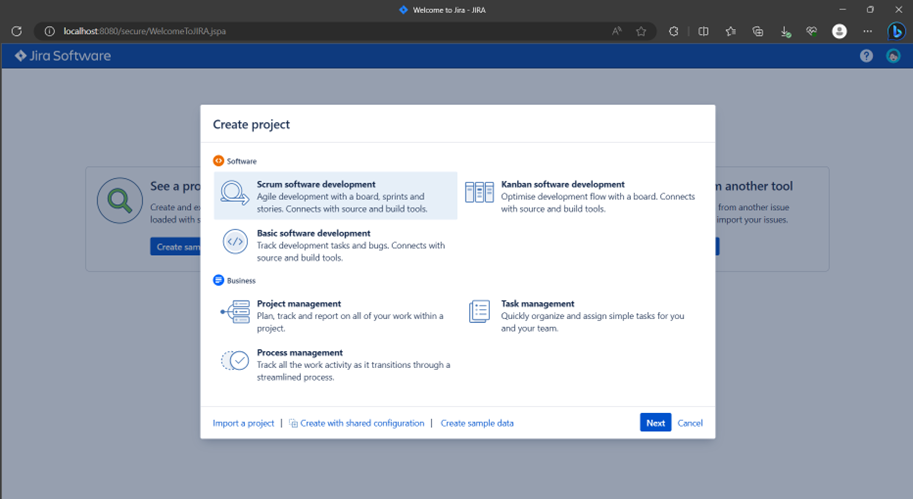This screenshot has width=913, height=499.
Task: Click the Next button
Action: pos(656,423)
